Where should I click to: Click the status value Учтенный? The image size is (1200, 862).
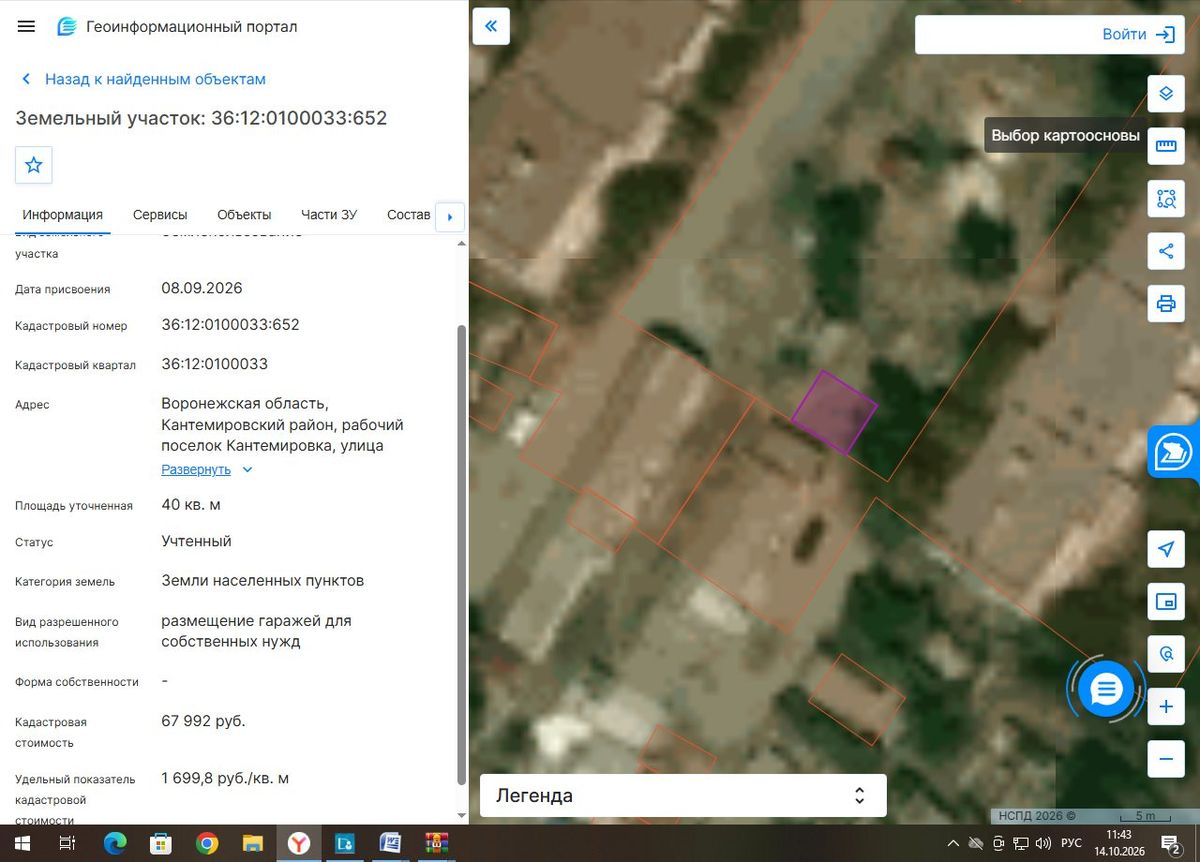196,541
